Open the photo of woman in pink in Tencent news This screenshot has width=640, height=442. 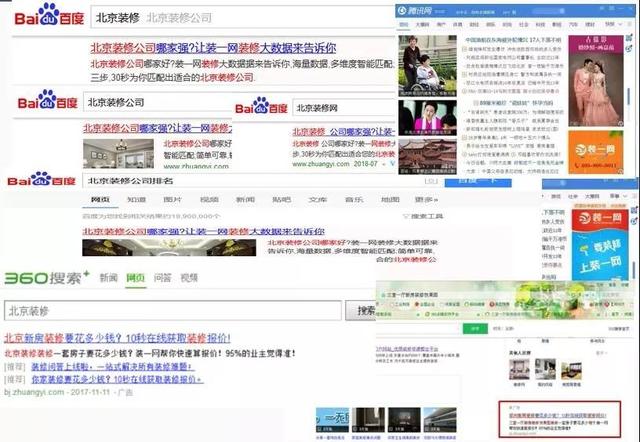427,118
